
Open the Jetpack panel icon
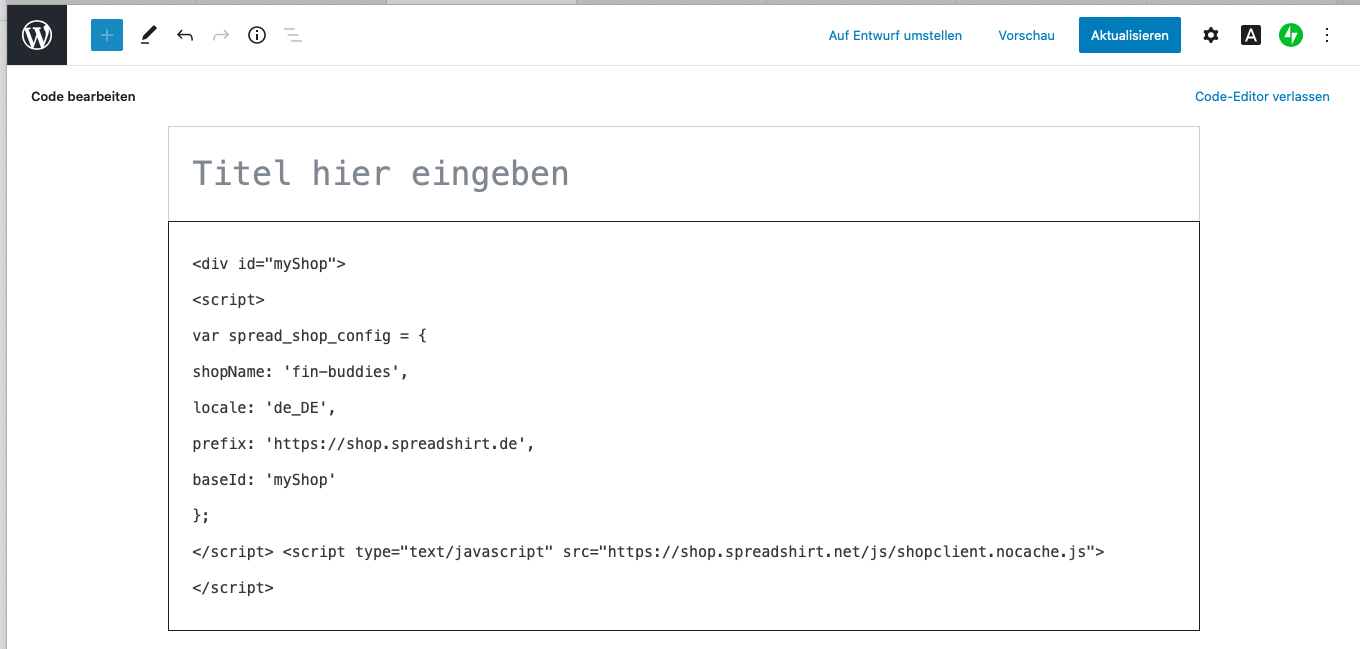click(x=1290, y=36)
